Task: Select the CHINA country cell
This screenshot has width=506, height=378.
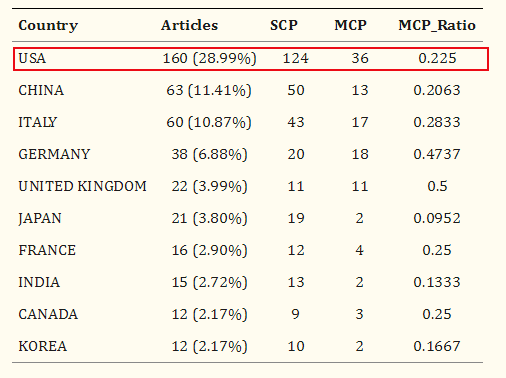Action: pyautogui.click(x=41, y=90)
